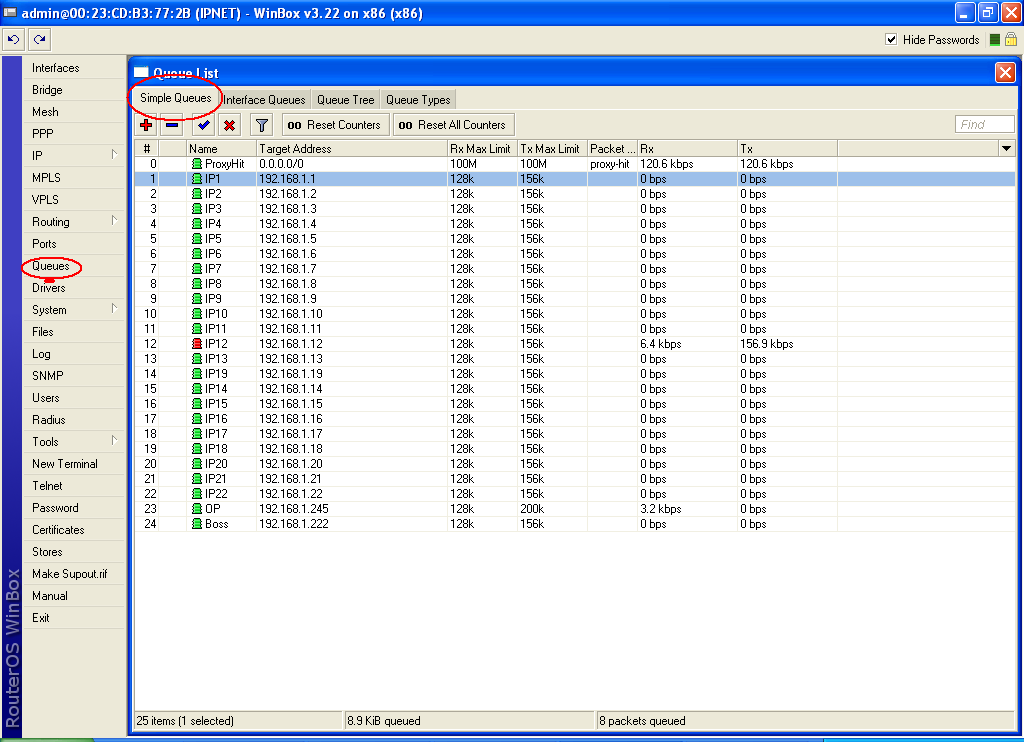Sort by the Tx Max Limit column header
This screenshot has height=742, width=1024.
tap(552, 149)
